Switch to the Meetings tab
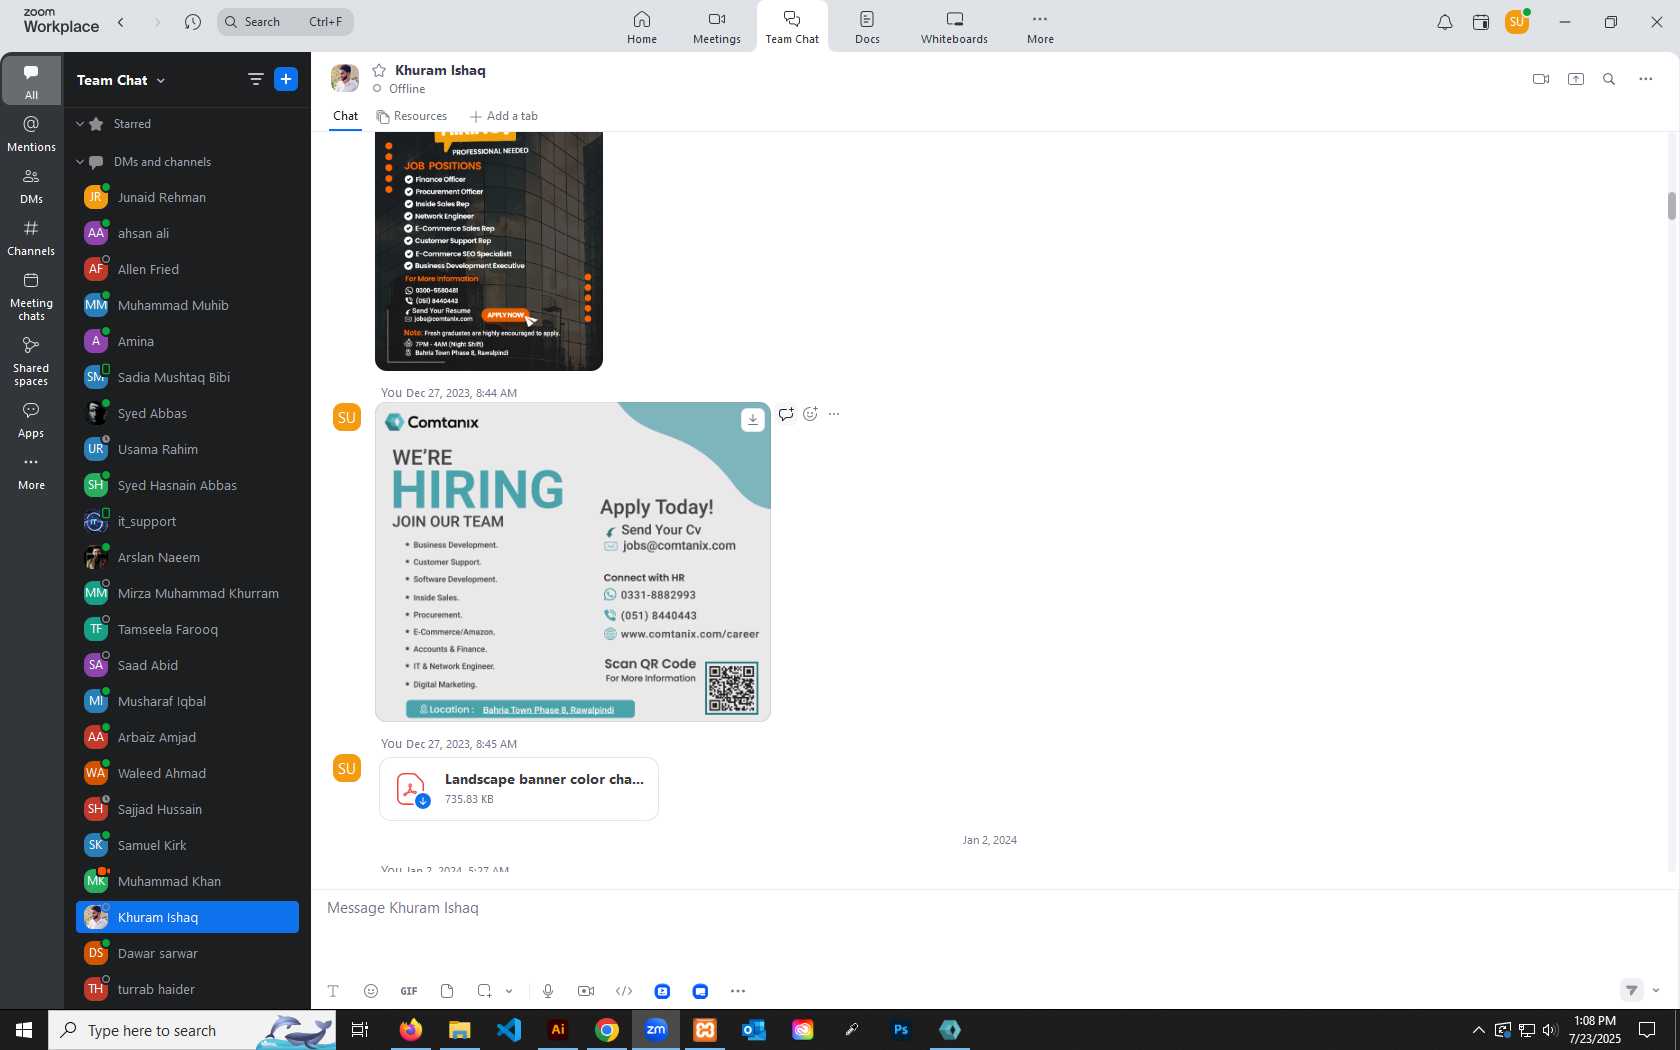The image size is (1680, 1050). (x=717, y=27)
